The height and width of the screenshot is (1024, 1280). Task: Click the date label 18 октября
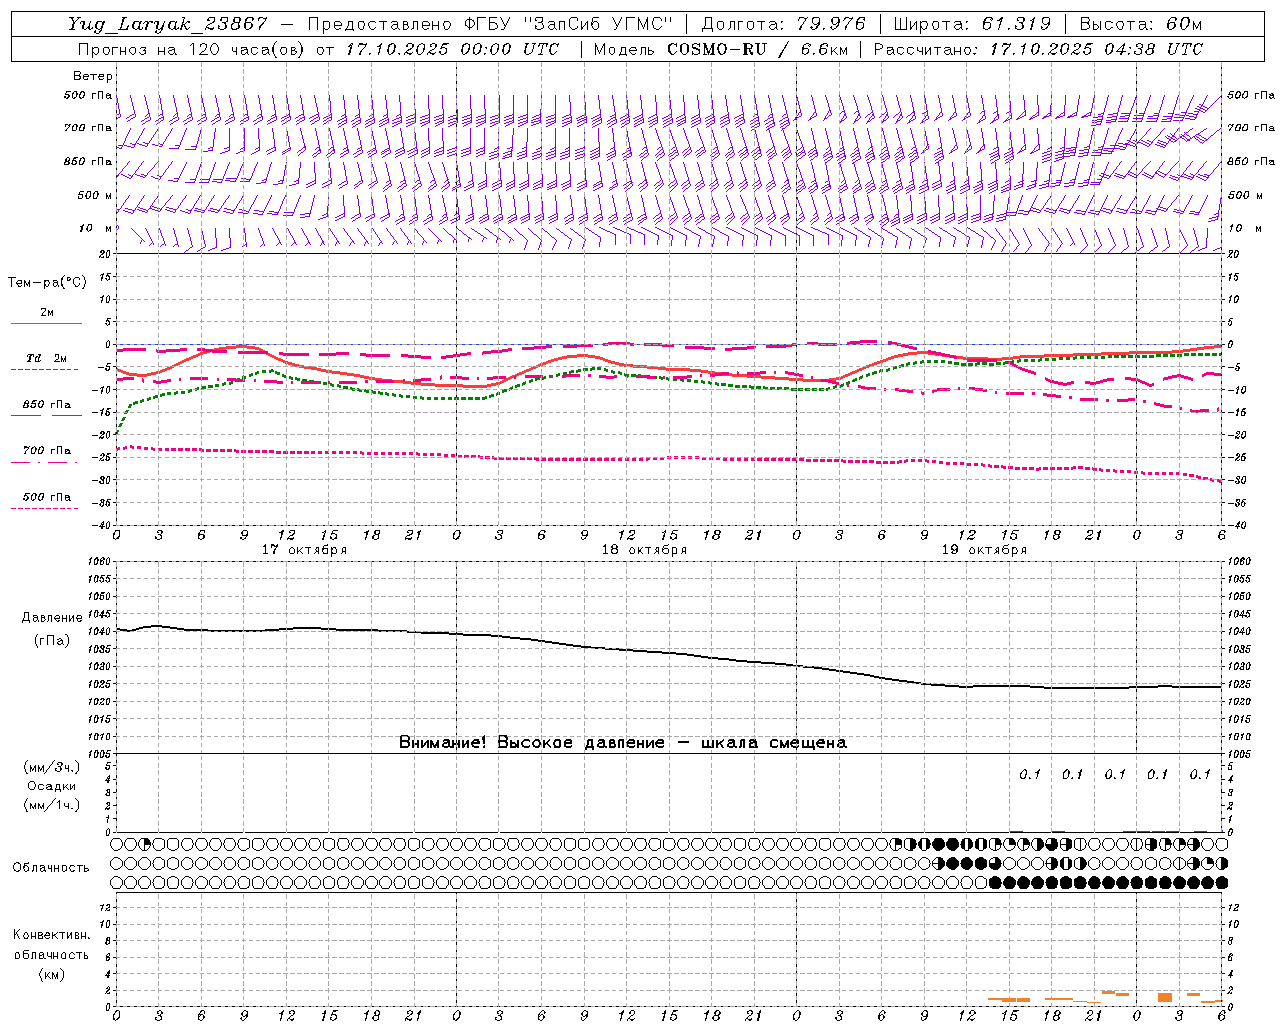(644, 550)
